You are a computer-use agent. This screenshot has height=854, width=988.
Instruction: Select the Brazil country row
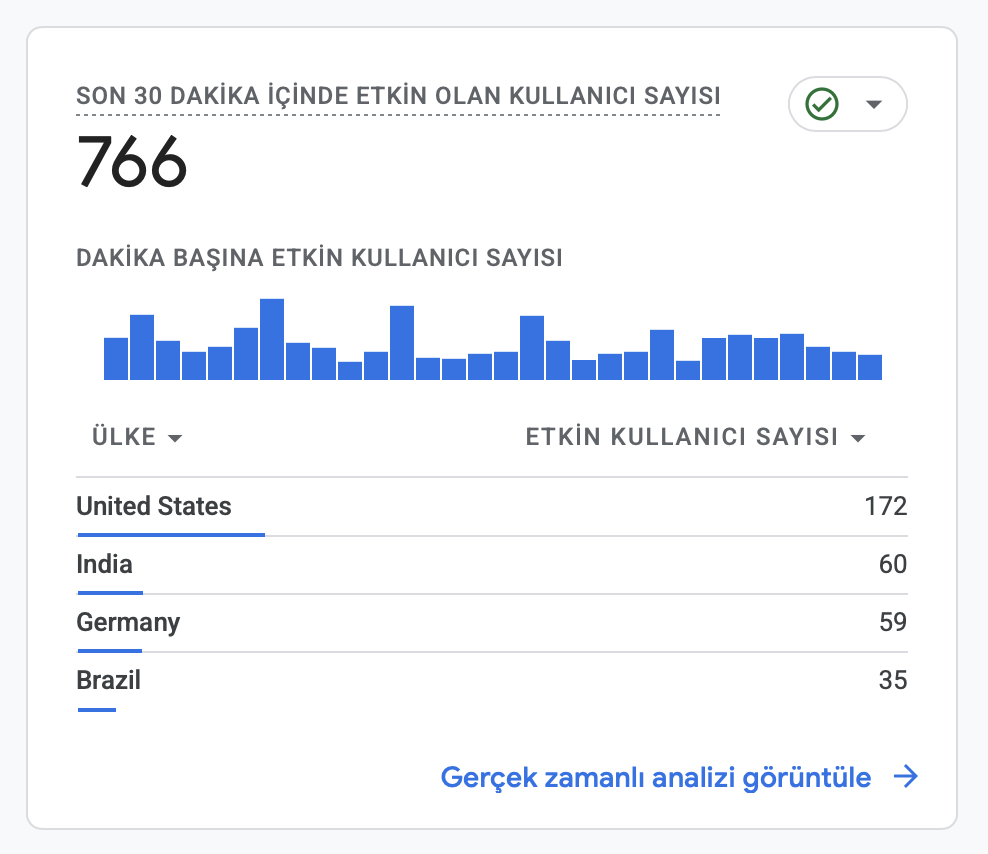(491, 682)
